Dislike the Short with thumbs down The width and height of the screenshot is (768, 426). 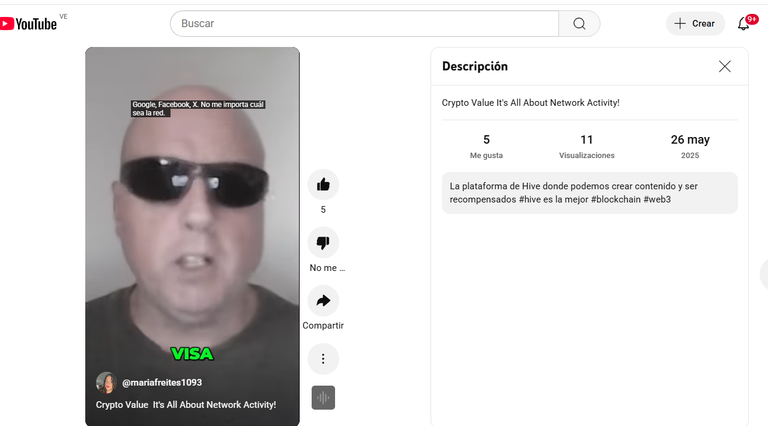coord(323,242)
